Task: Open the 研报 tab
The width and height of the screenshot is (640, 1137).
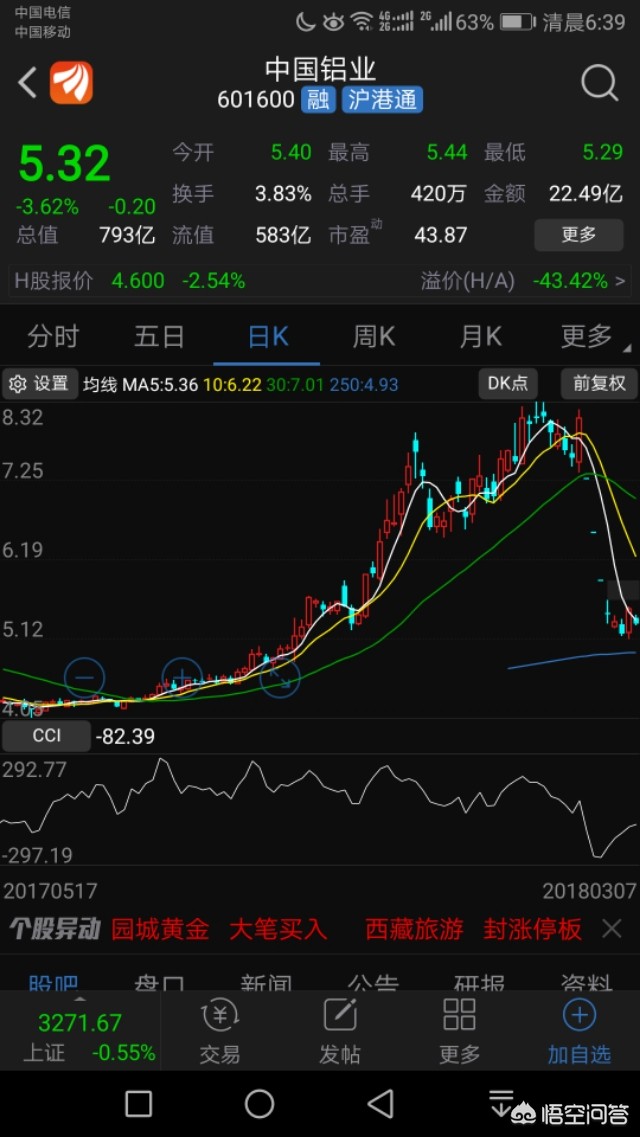Action: click(479, 982)
